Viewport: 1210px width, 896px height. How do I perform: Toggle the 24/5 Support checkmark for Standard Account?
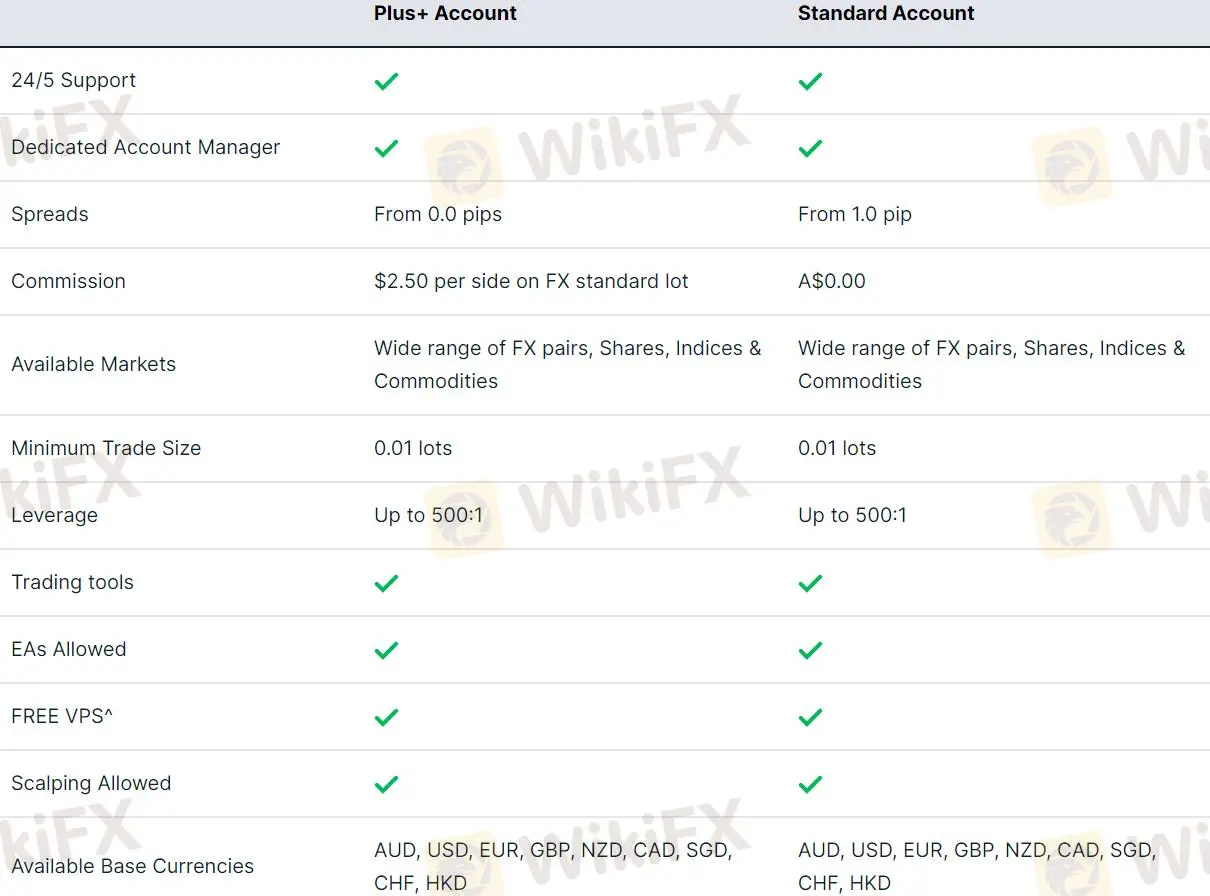(810, 81)
